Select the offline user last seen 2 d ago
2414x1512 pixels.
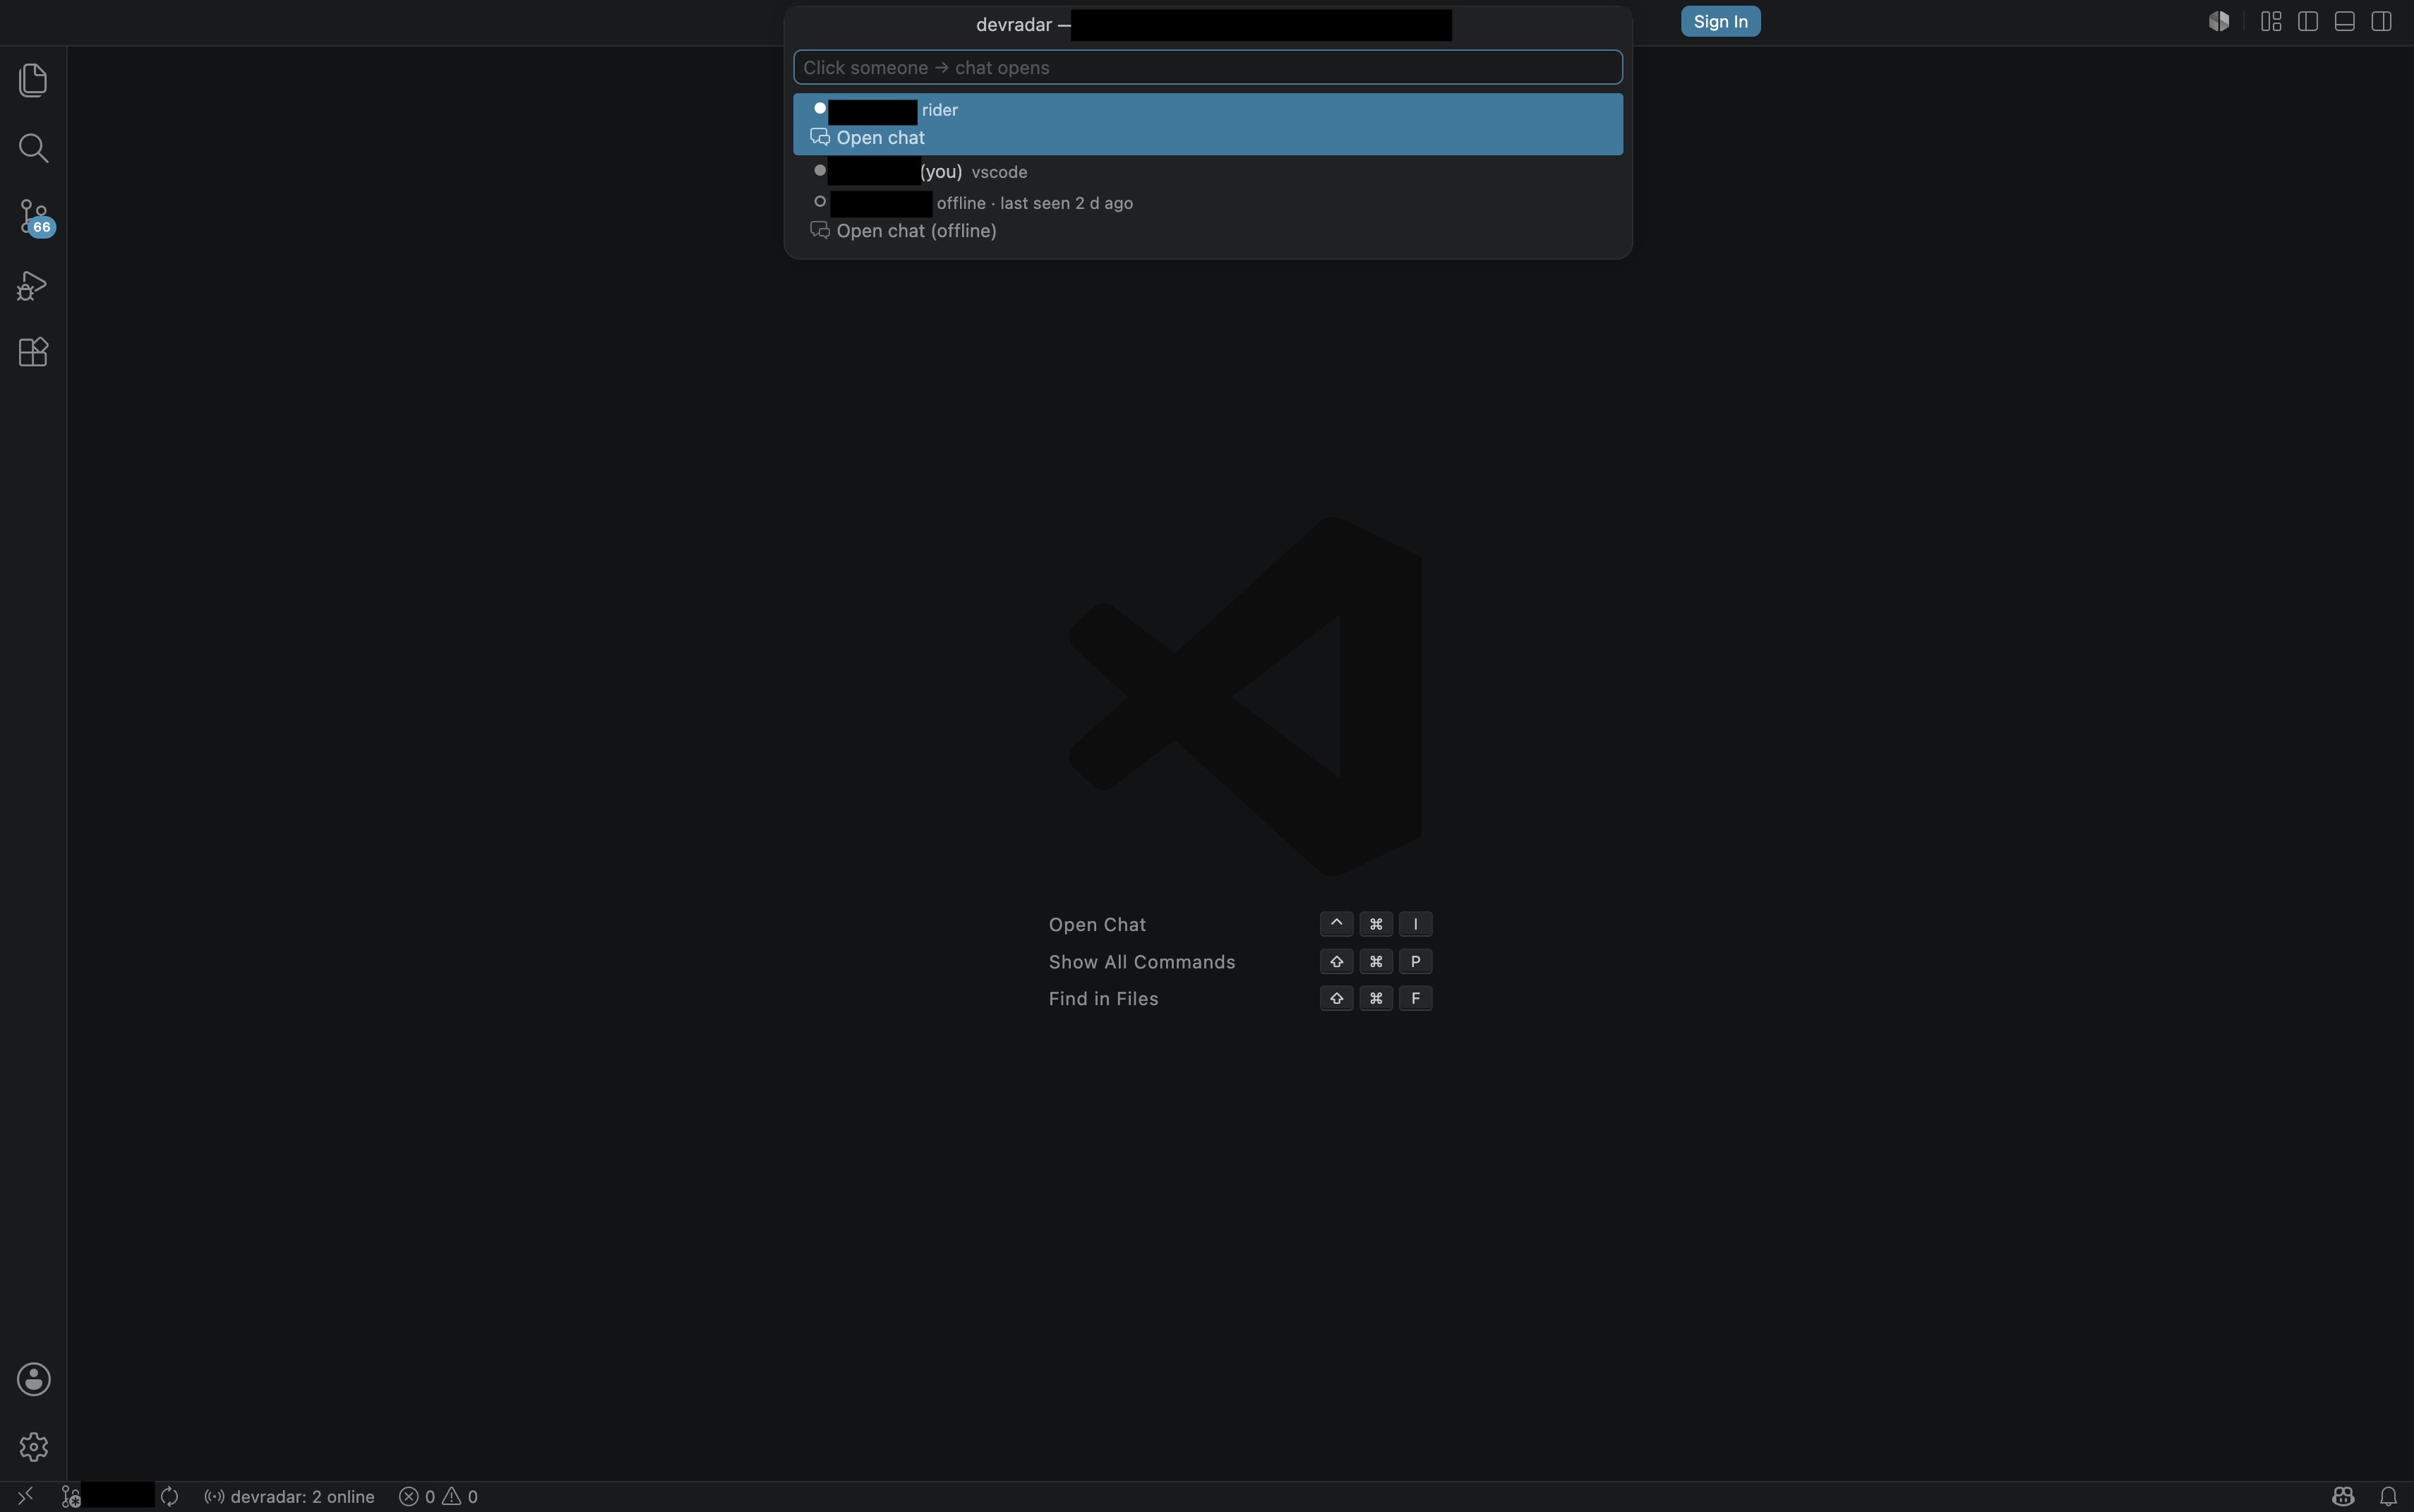(x=1208, y=217)
